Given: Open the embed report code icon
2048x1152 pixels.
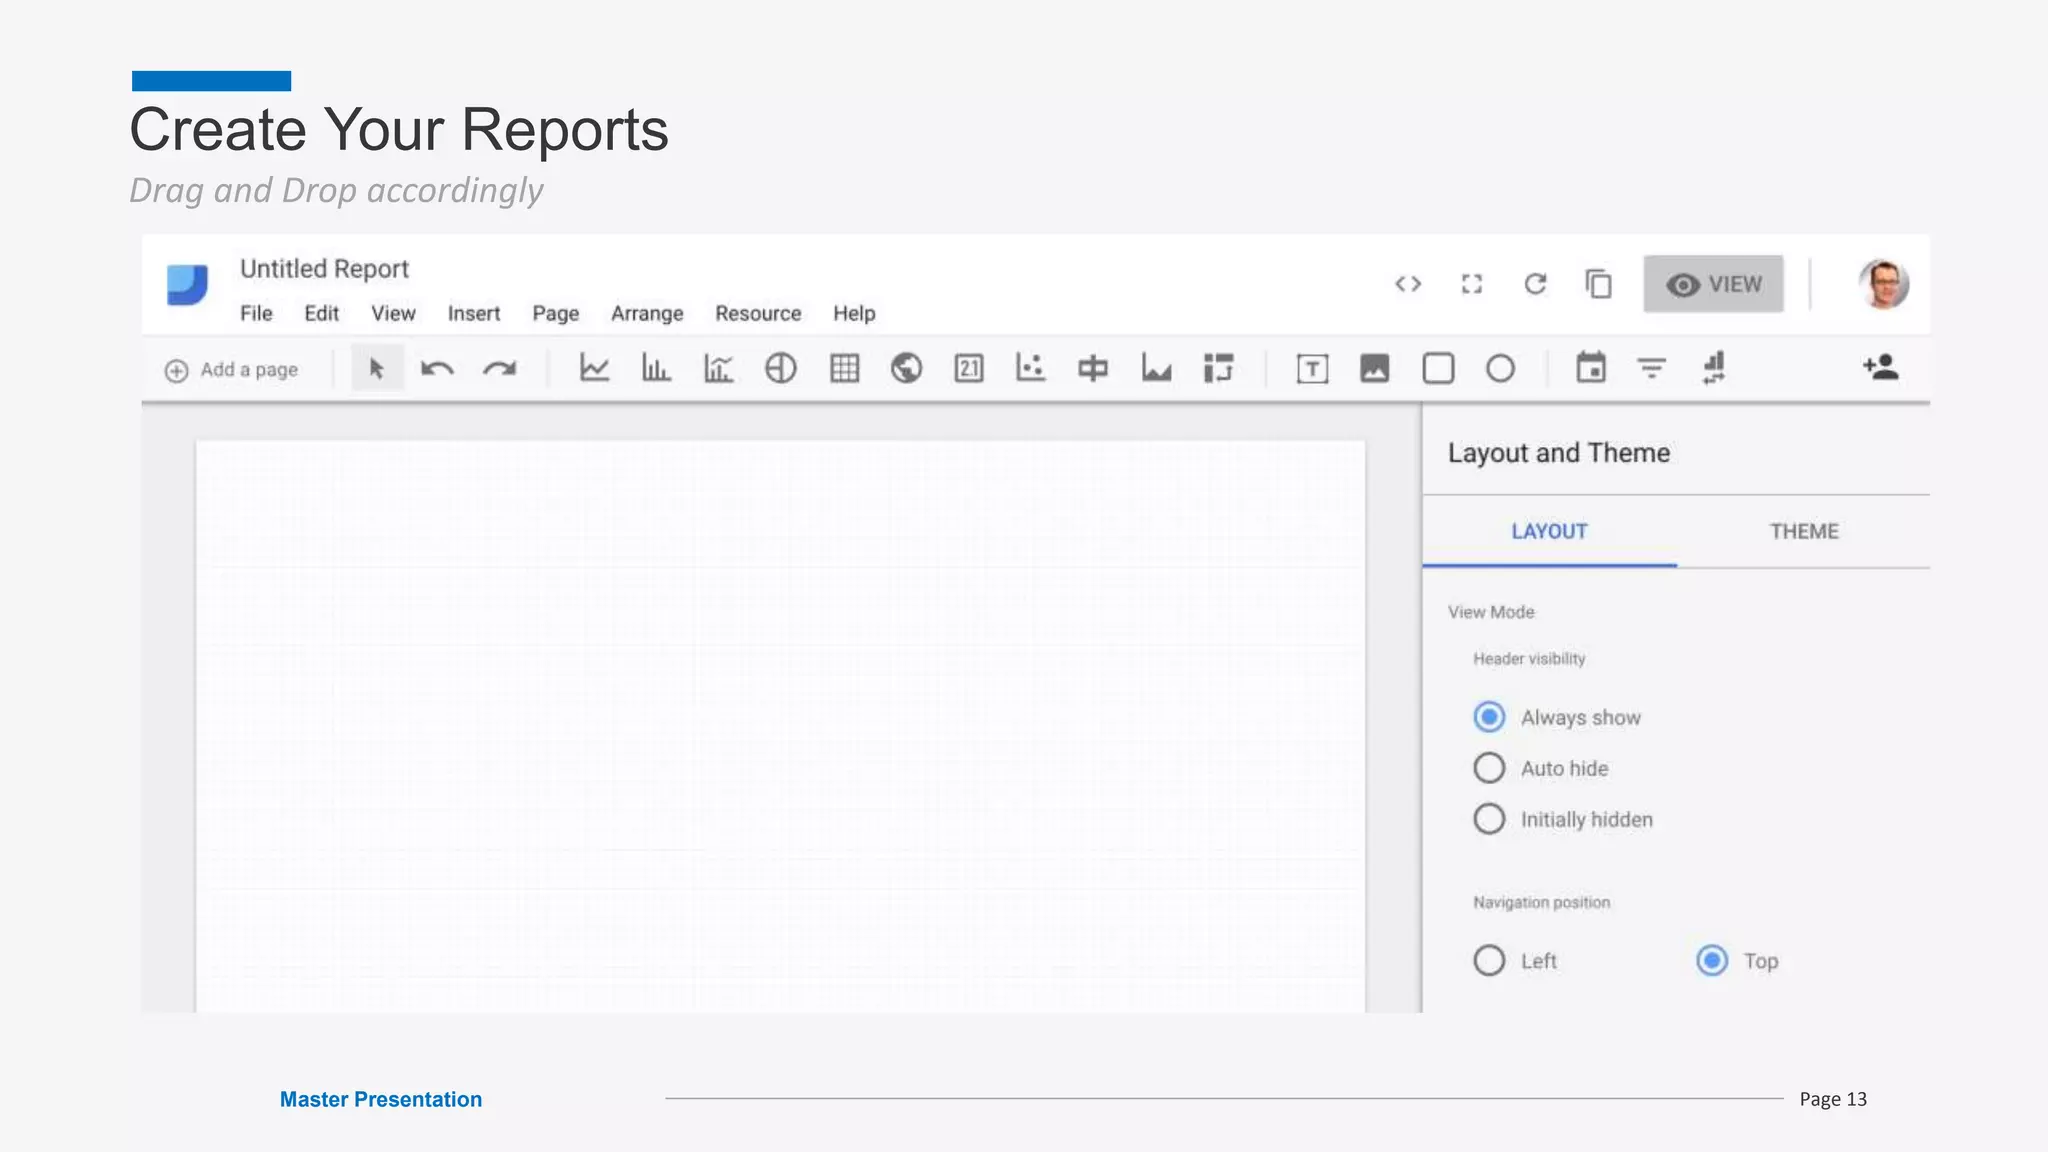Looking at the screenshot, I should (1408, 284).
